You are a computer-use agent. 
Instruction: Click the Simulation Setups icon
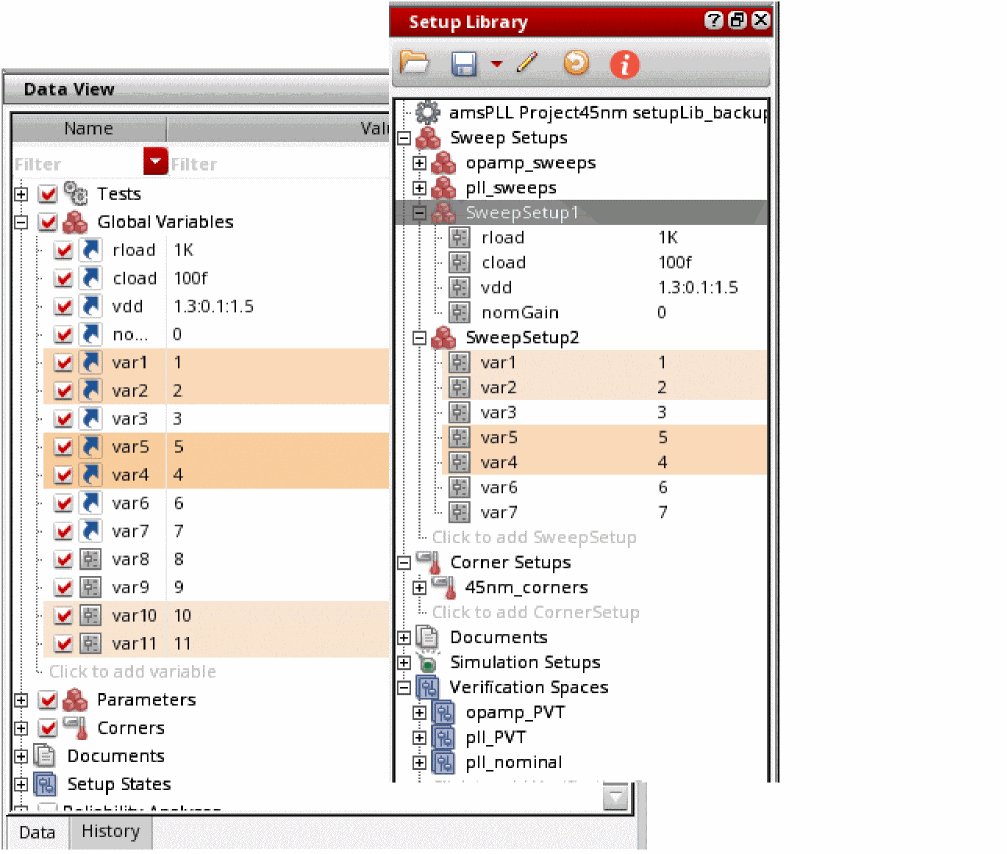coord(427,662)
